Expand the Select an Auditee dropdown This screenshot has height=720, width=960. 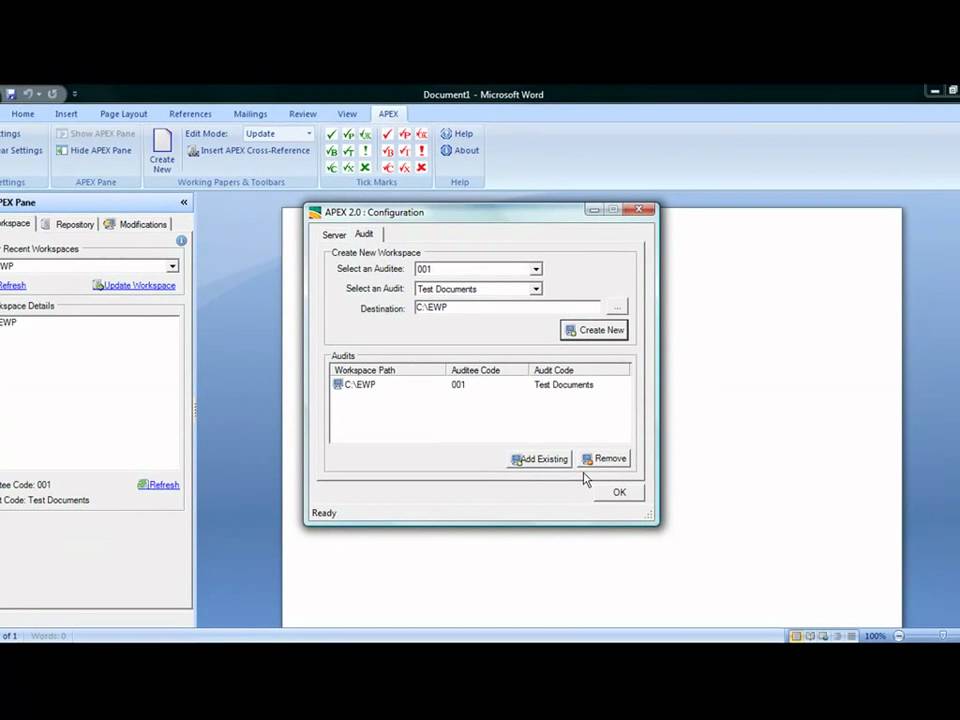[536, 269]
